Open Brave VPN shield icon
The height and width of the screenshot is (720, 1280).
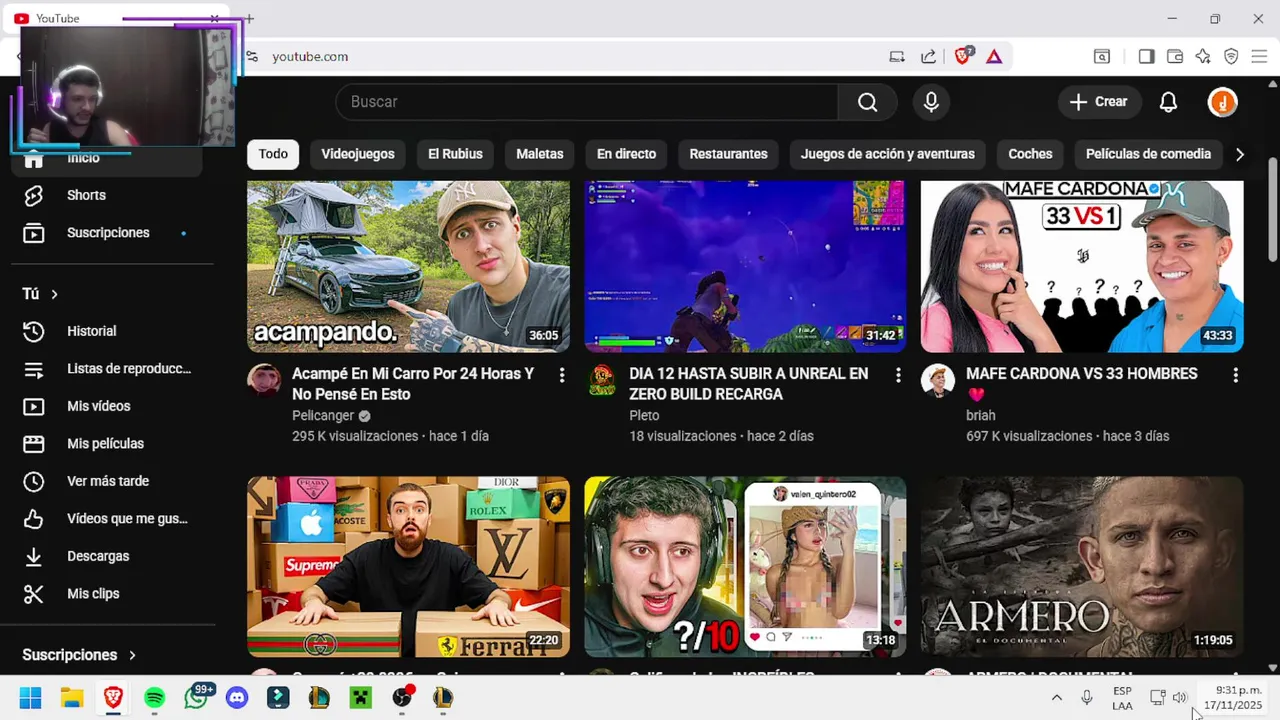click(x=1231, y=57)
